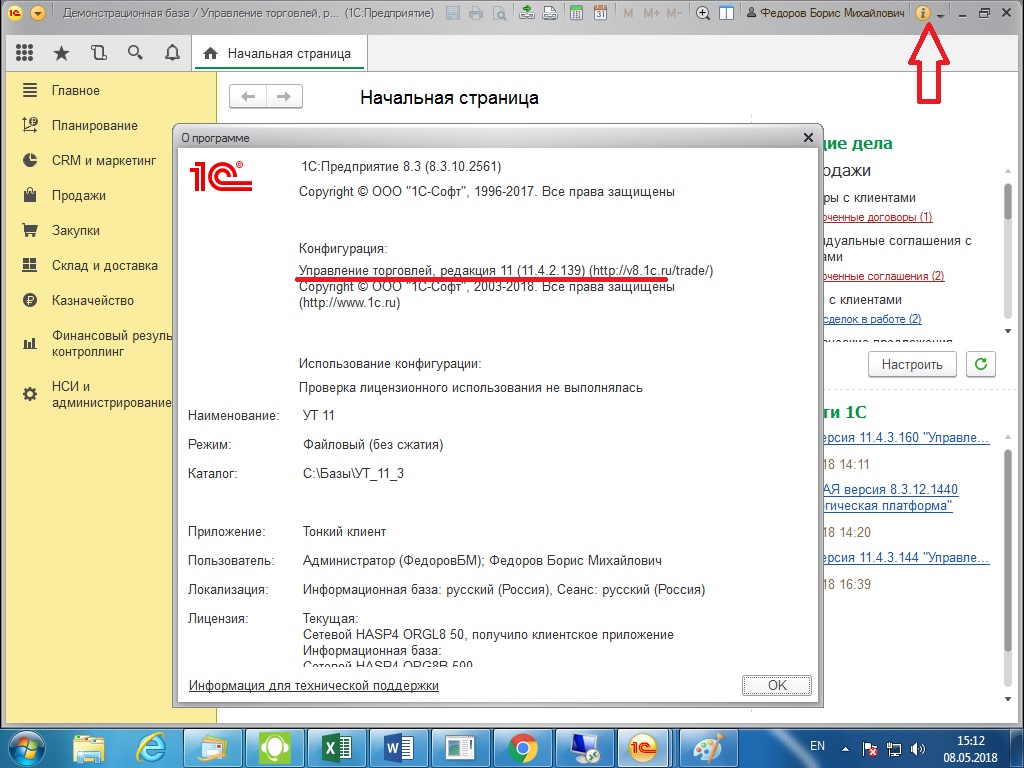This screenshot has width=1024, height=768.
Task: Launch Internet Explorer from taskbar
Action: pos(151,748)
